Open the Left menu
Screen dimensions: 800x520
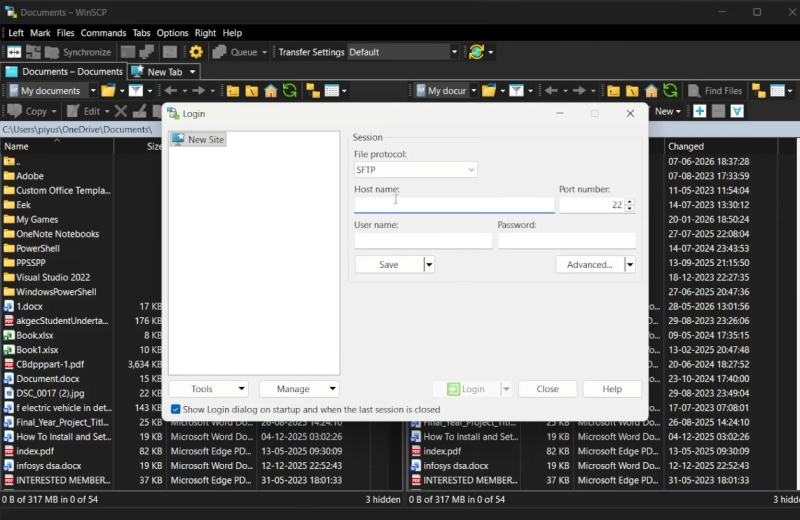(x=16, y=33)
